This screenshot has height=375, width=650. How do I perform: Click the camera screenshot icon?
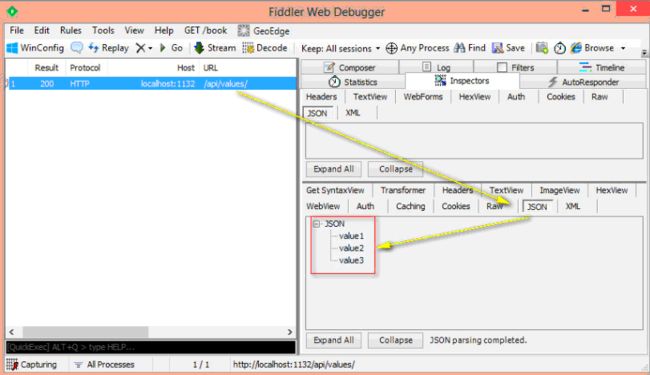pyautogui.click(x=542, y=48)
